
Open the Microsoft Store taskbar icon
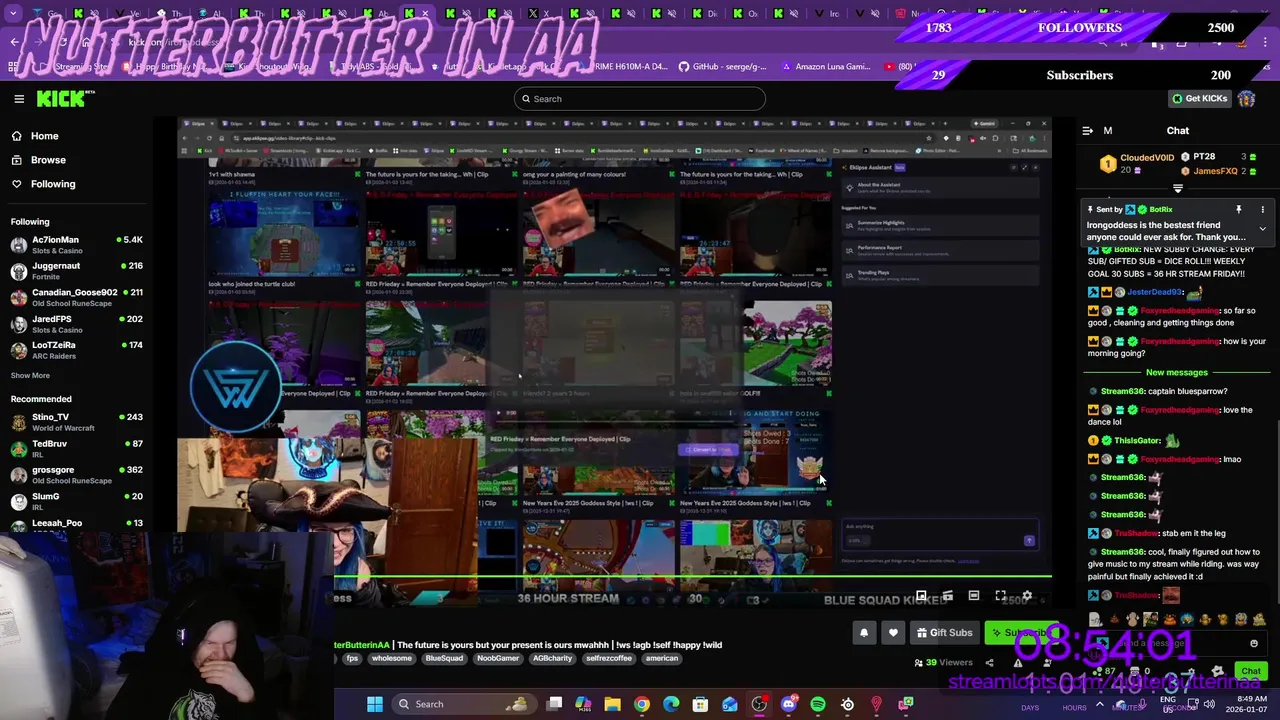coord(700,704)
